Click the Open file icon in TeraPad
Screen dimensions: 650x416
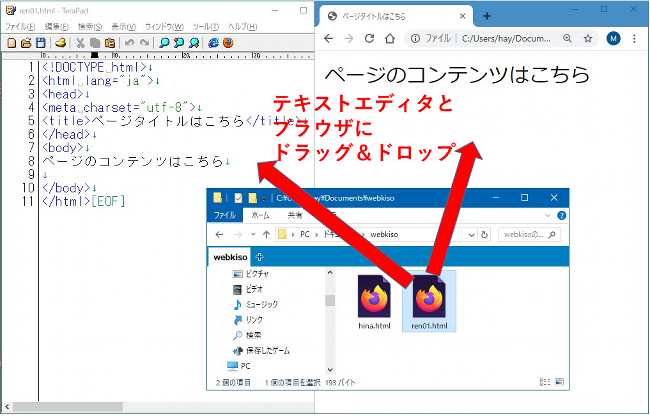pos(26,43)
